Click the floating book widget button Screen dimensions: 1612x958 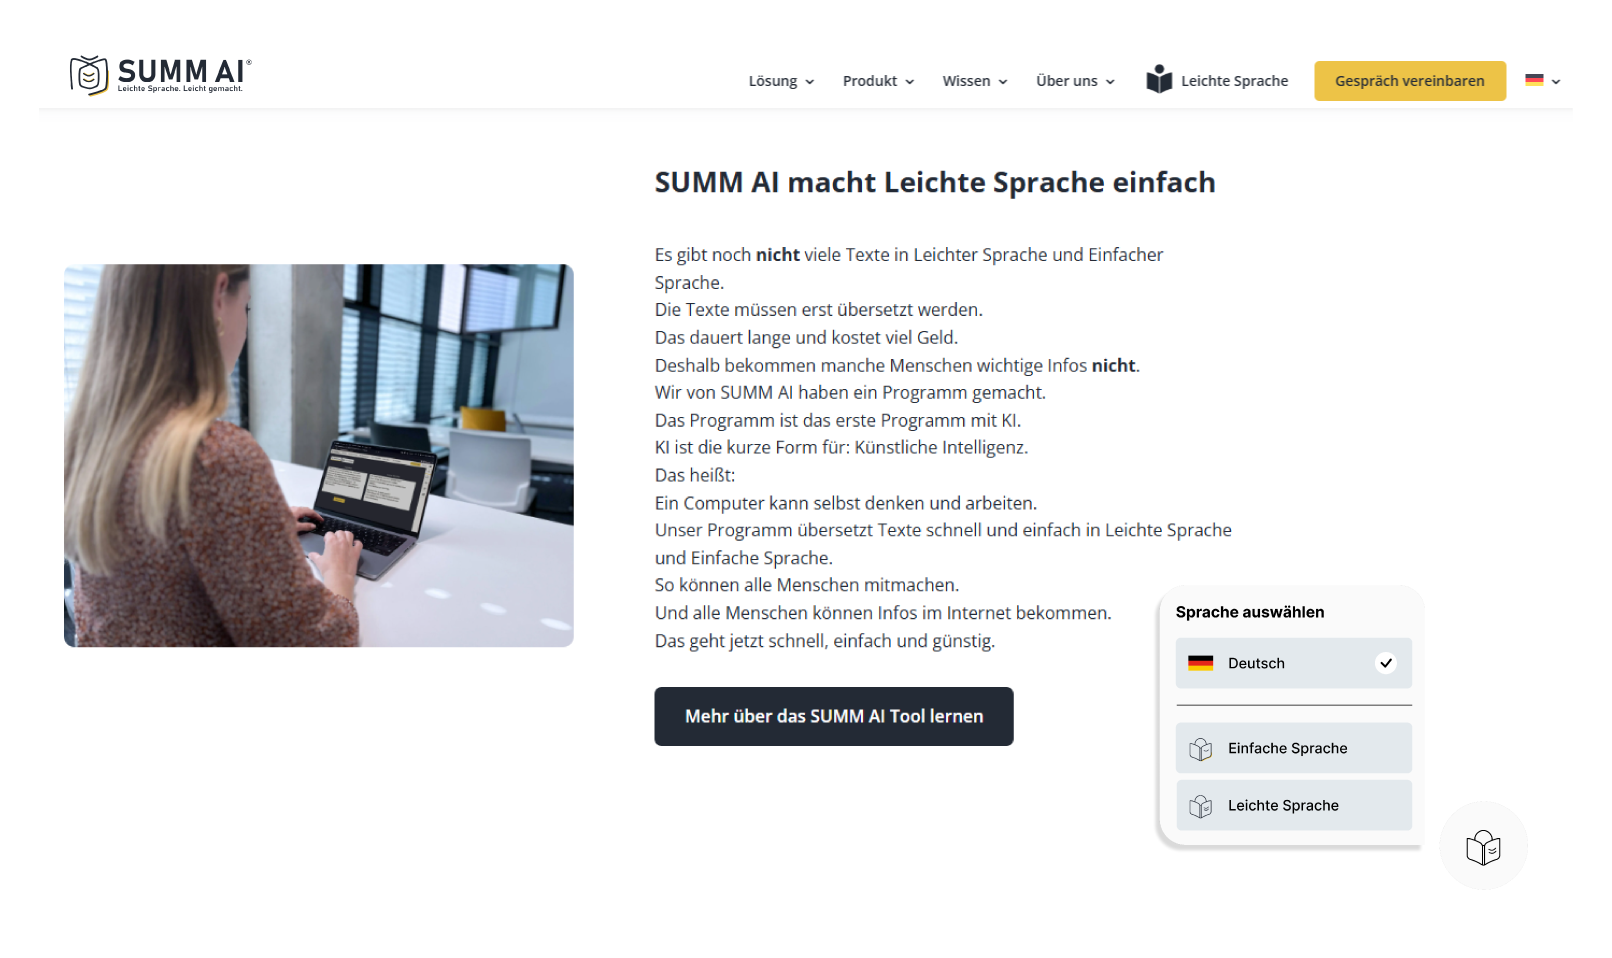[1483, 846]
